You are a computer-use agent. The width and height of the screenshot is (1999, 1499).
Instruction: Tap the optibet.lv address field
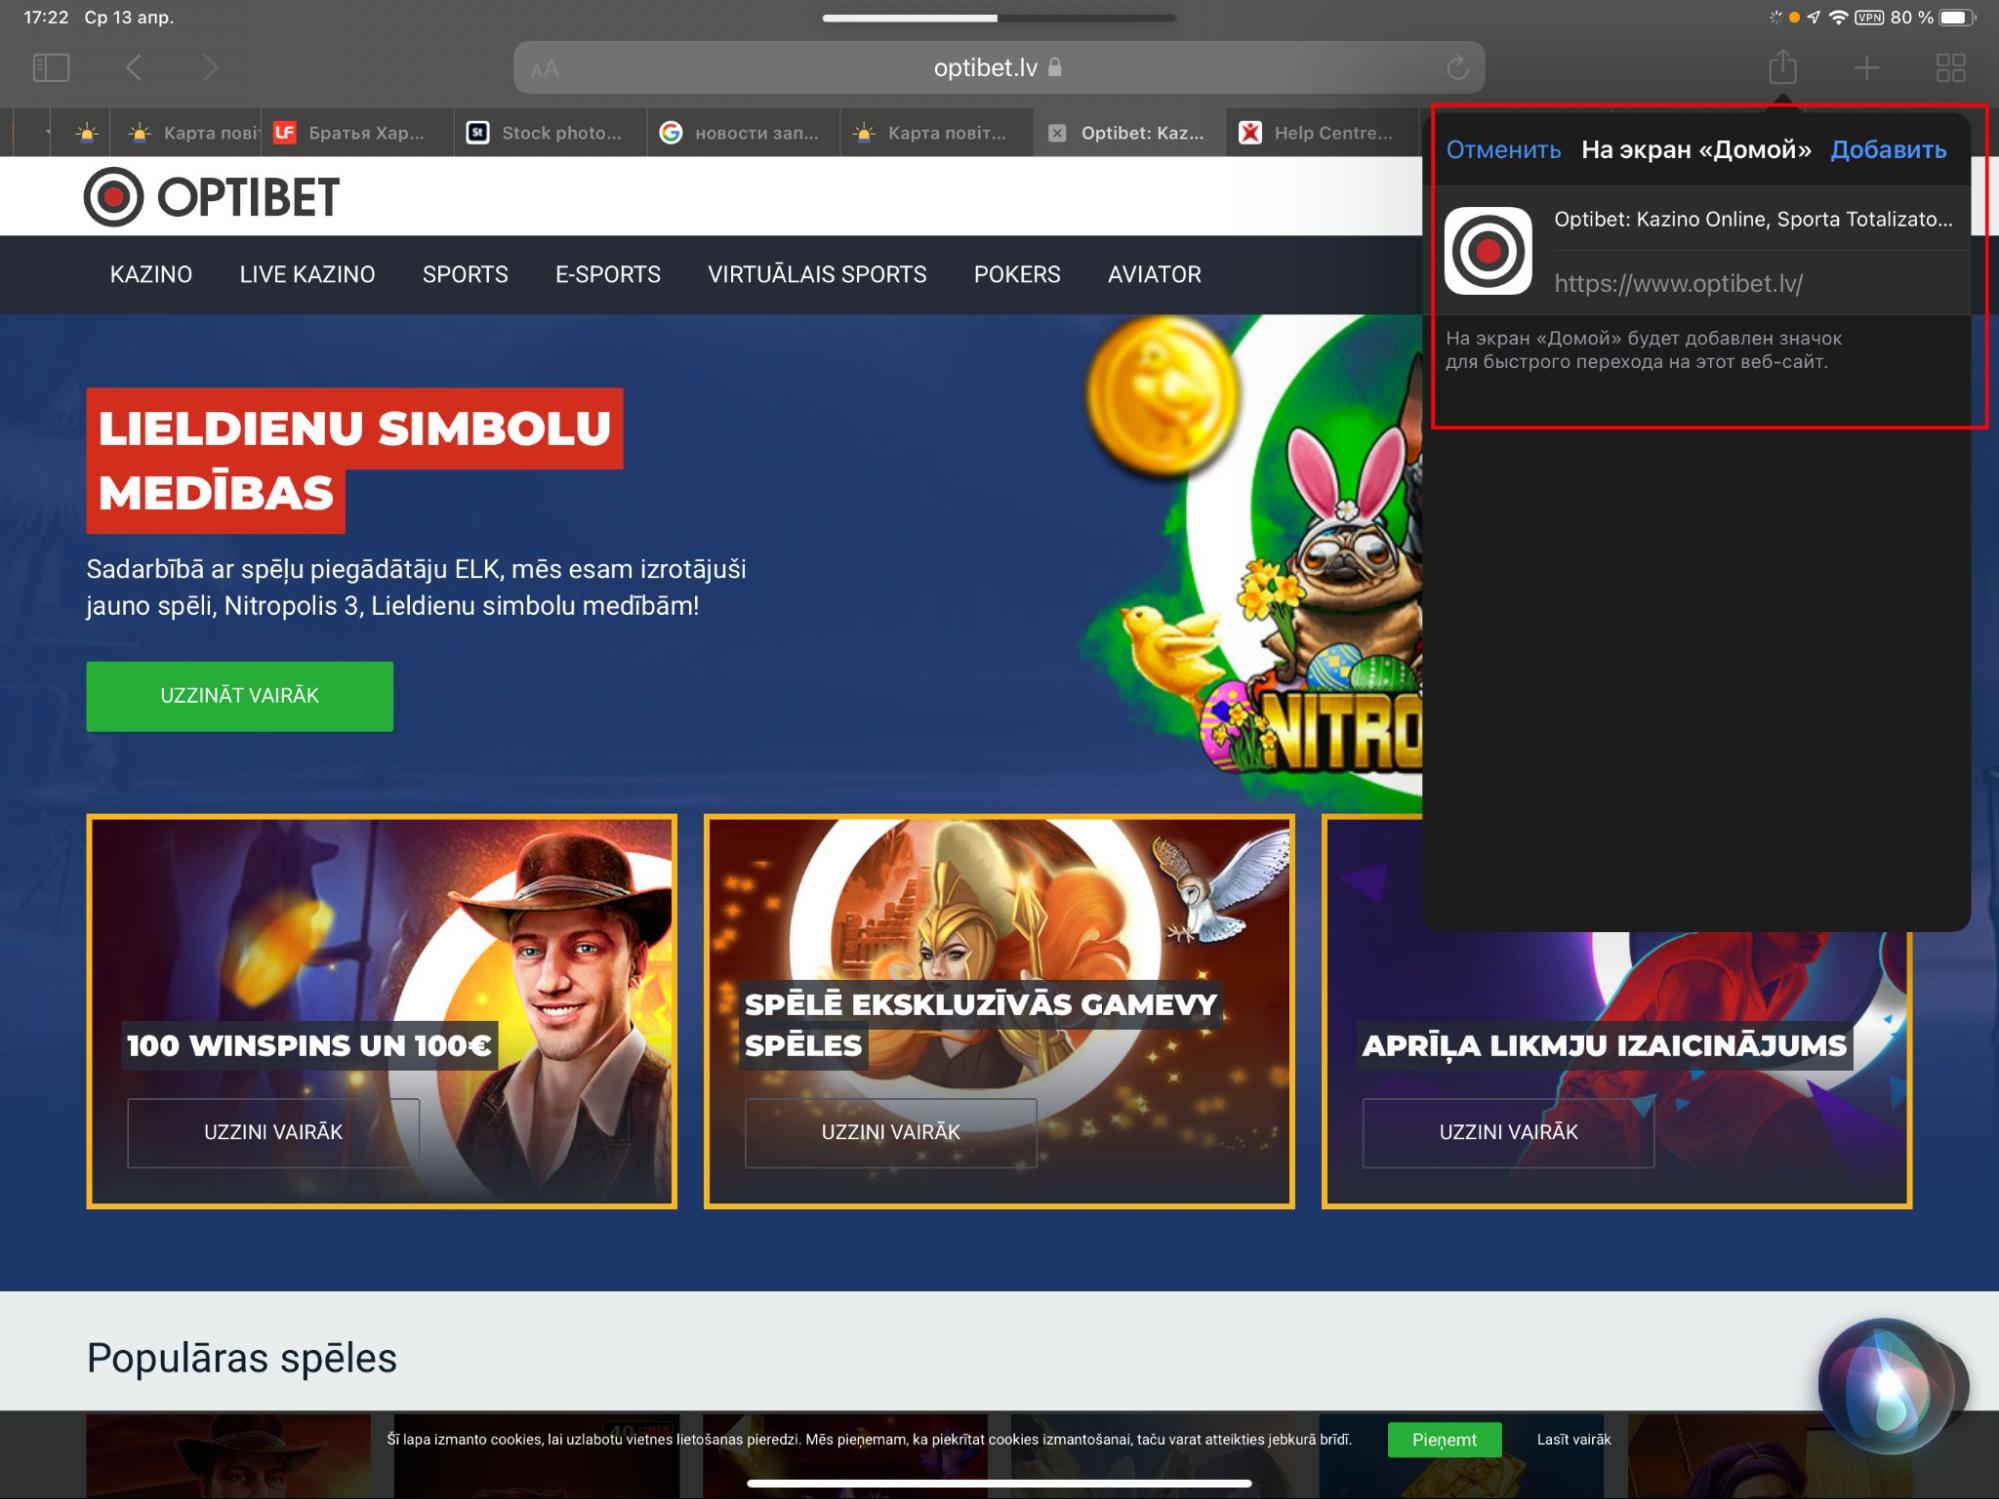[999, 68]
